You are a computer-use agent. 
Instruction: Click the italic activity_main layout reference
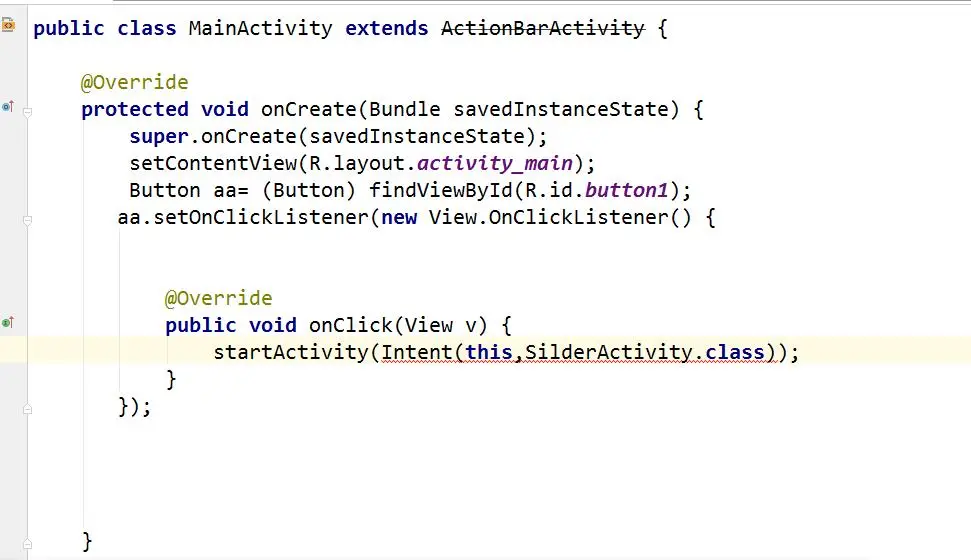click(x=495, y=164)
